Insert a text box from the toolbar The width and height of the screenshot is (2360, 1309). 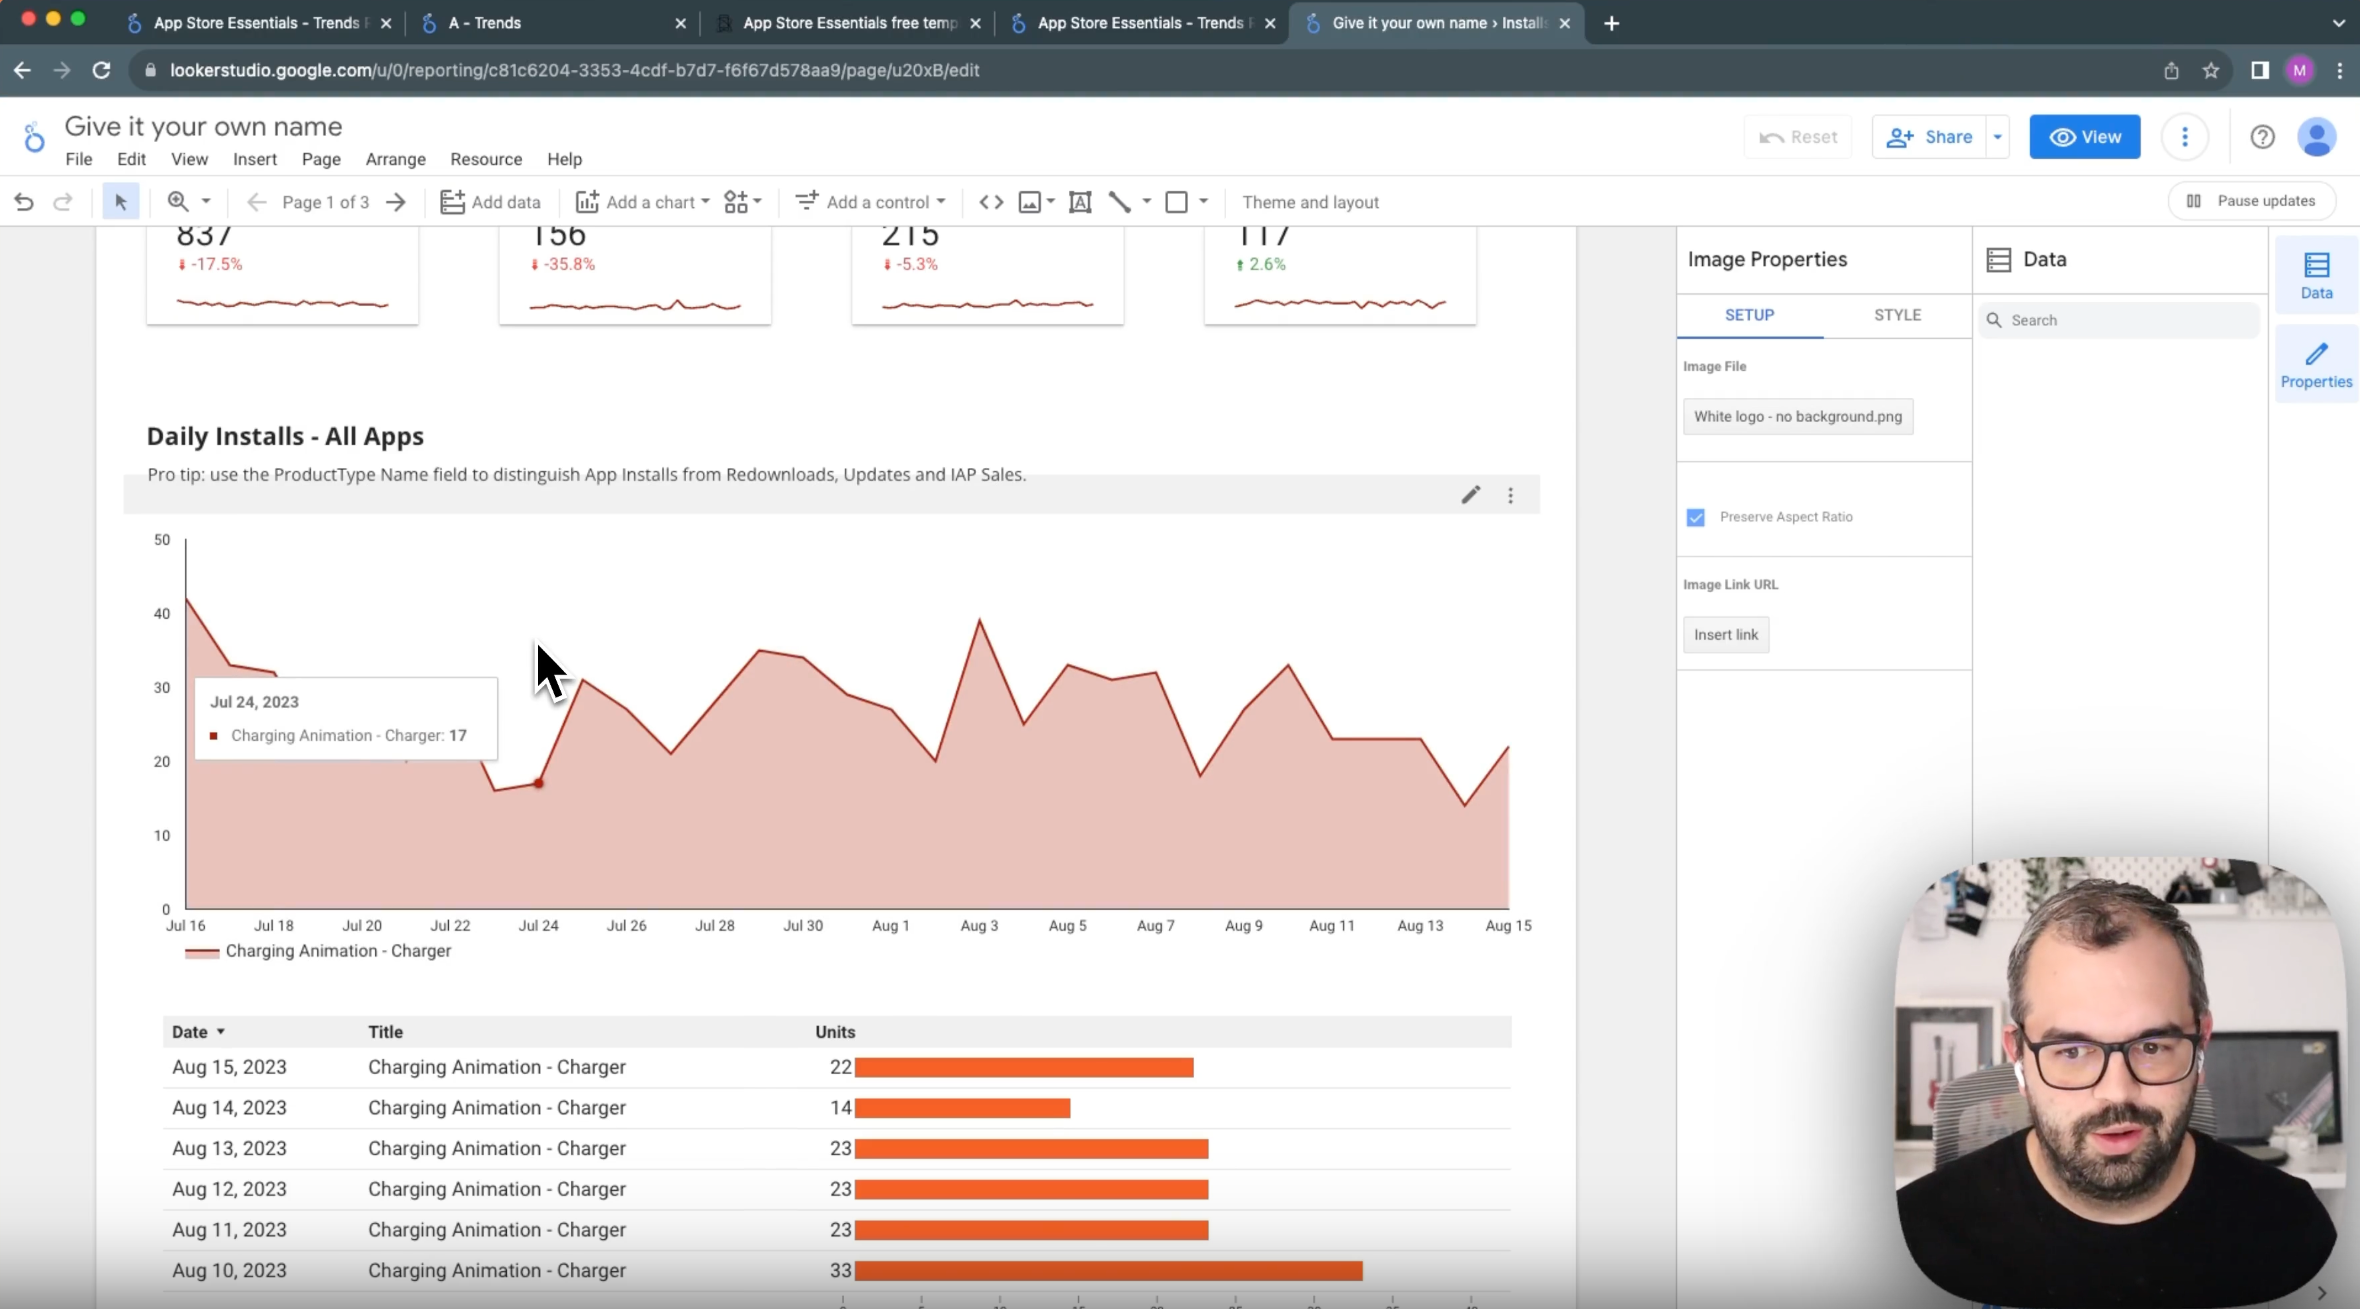[1080, 202]
